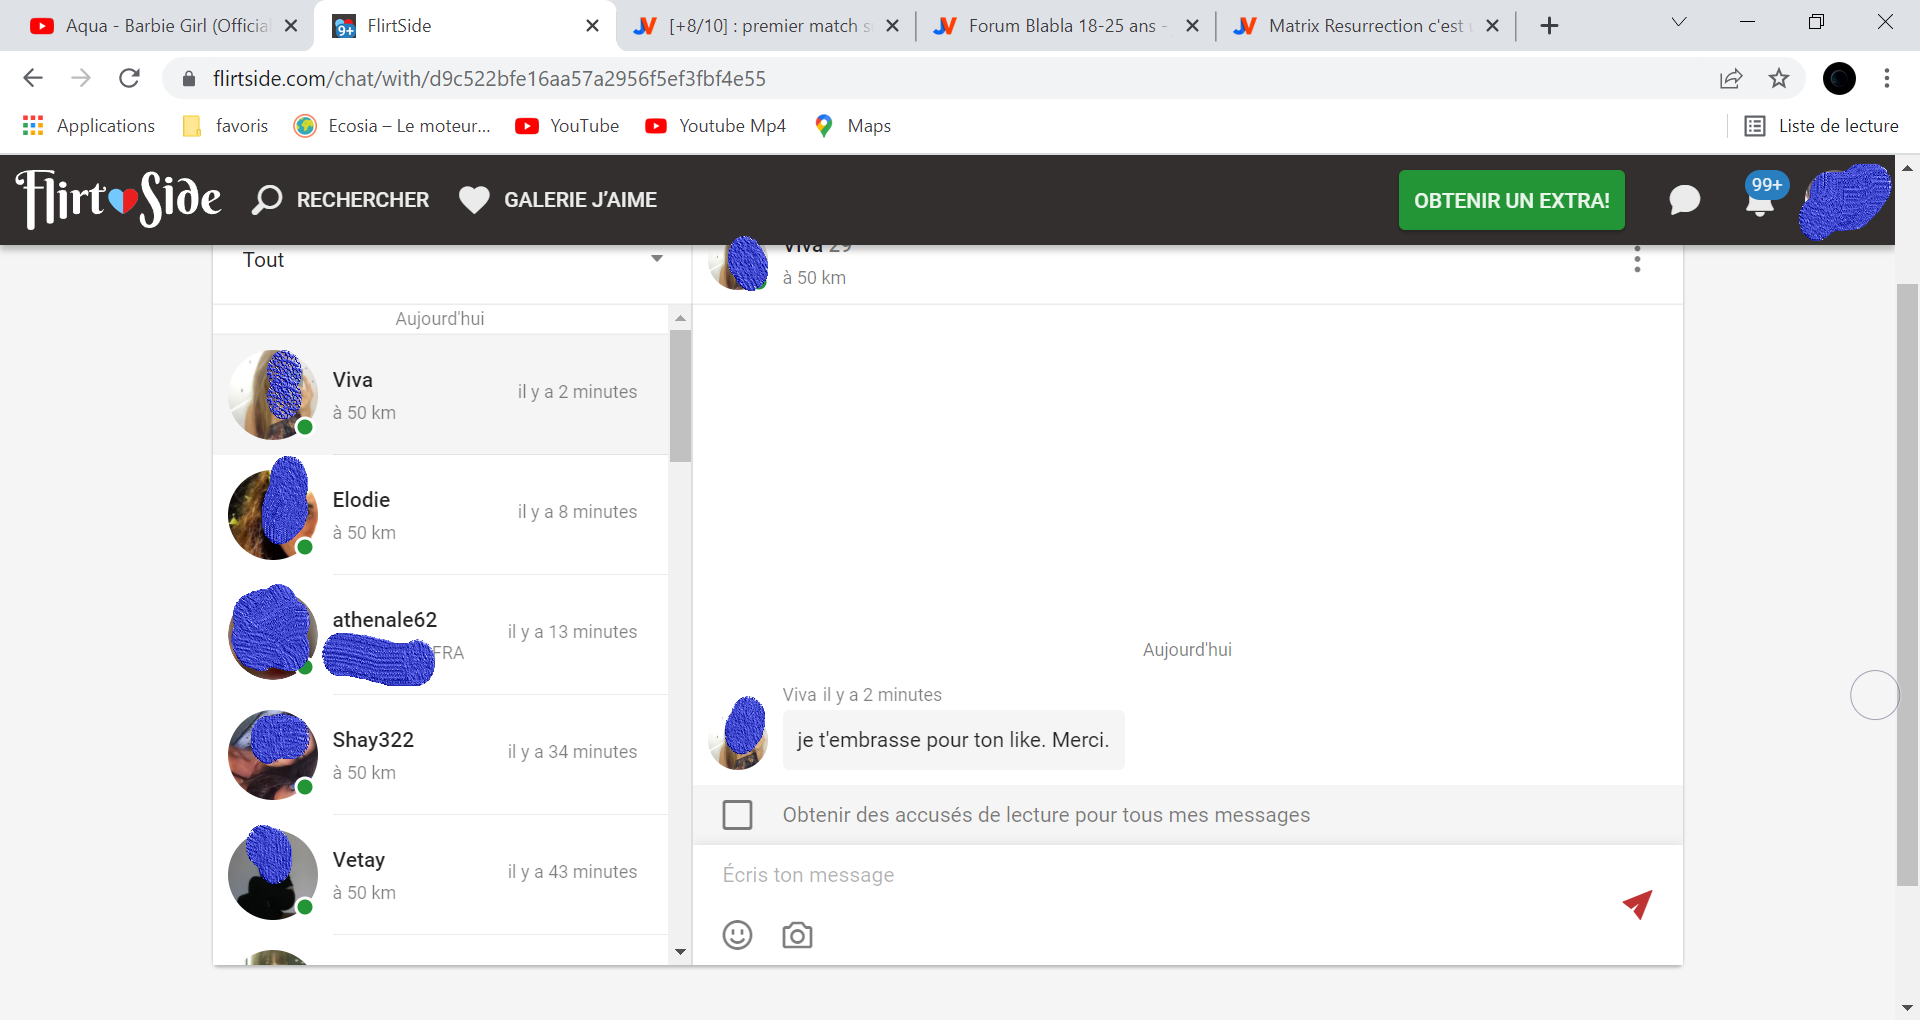Open the conversation with Vetay

coord(440,875)
